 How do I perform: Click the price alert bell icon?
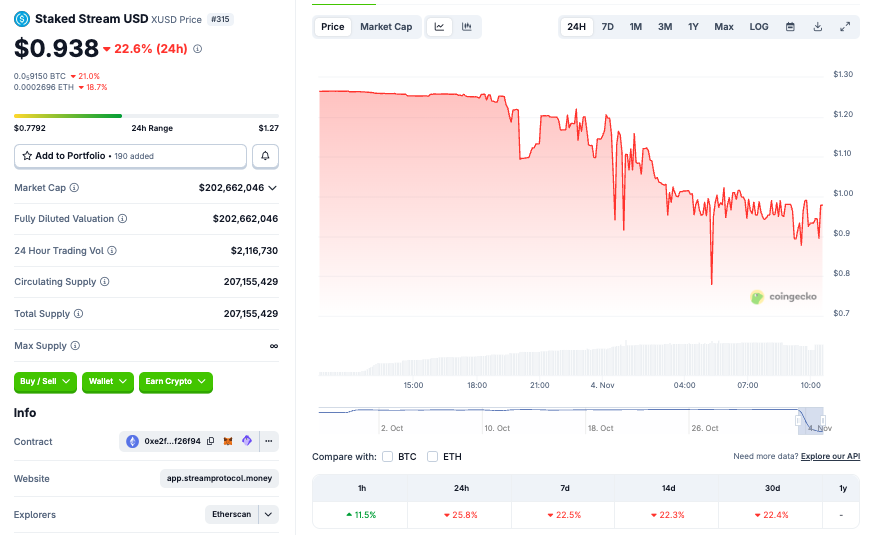click(x=265, y=156)
